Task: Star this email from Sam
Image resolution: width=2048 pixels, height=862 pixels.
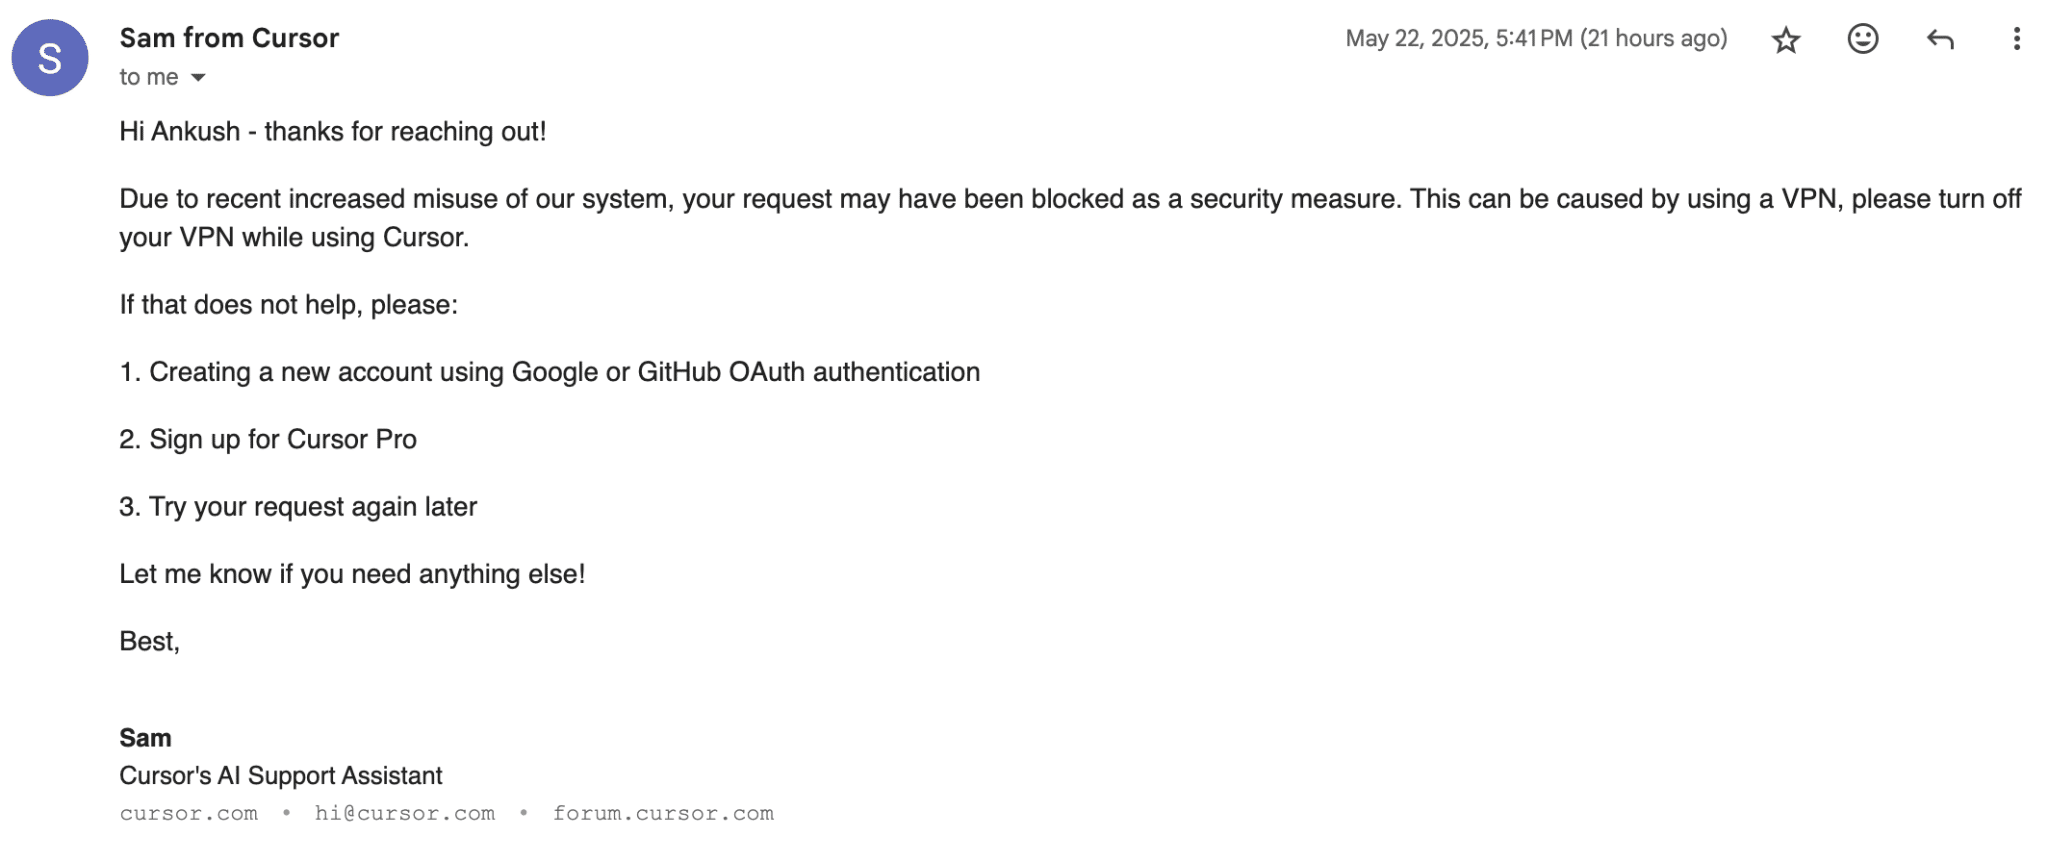Action: (1785, 40)
